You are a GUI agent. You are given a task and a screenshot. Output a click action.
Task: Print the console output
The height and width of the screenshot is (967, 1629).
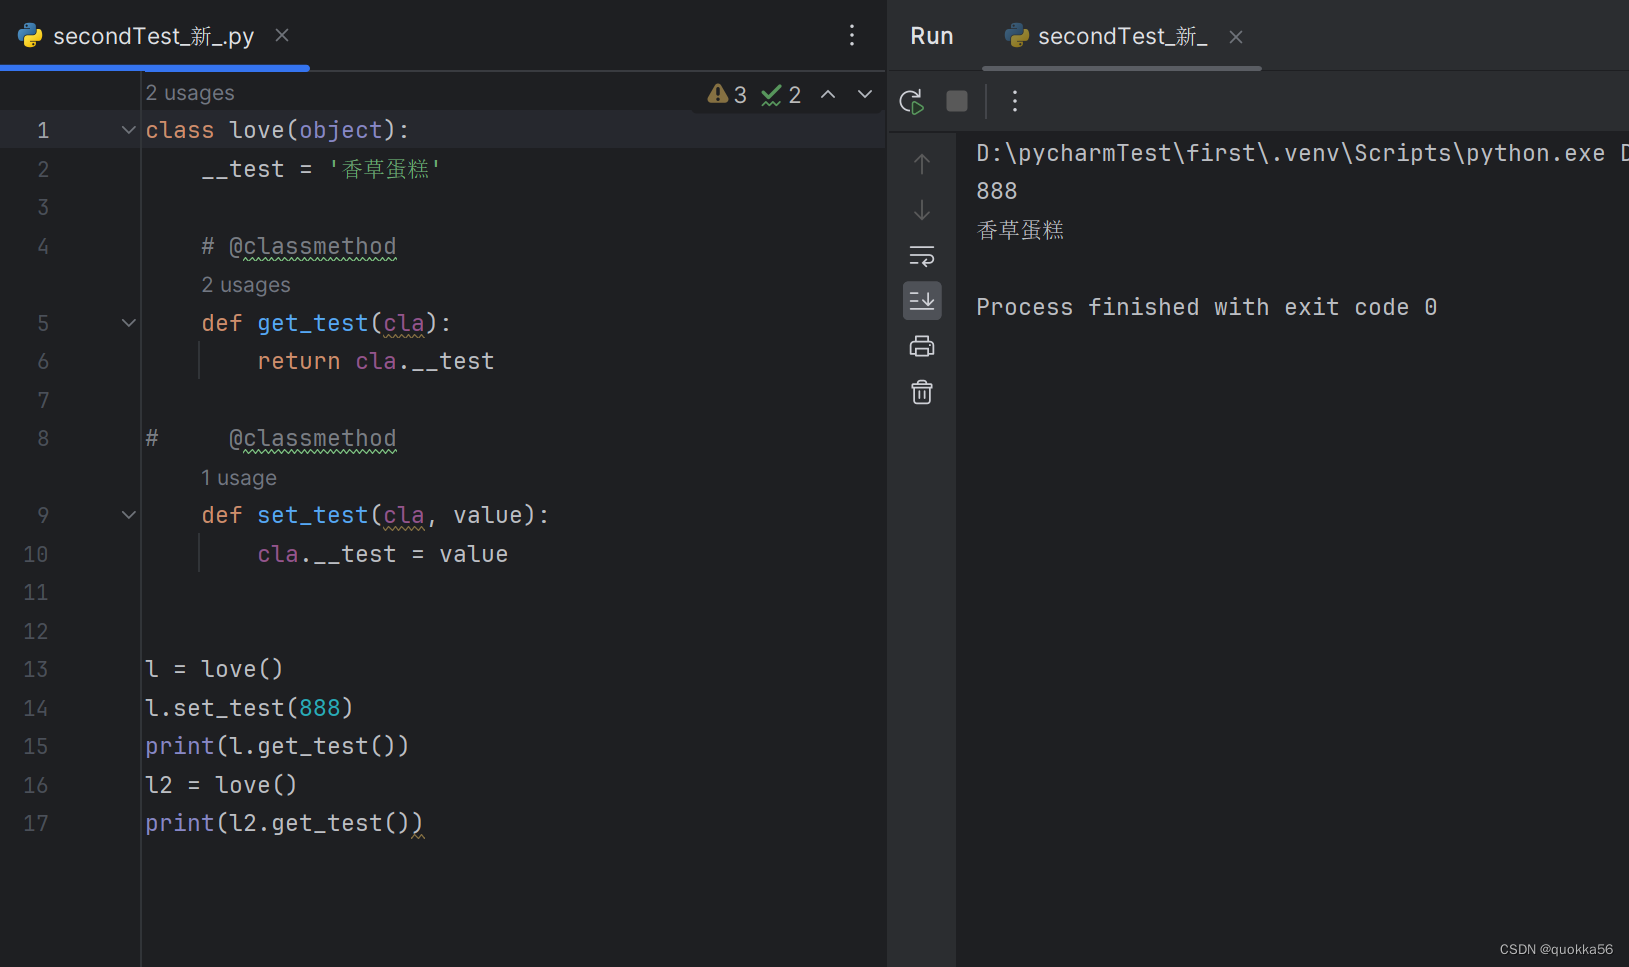(x=922, y=347)
